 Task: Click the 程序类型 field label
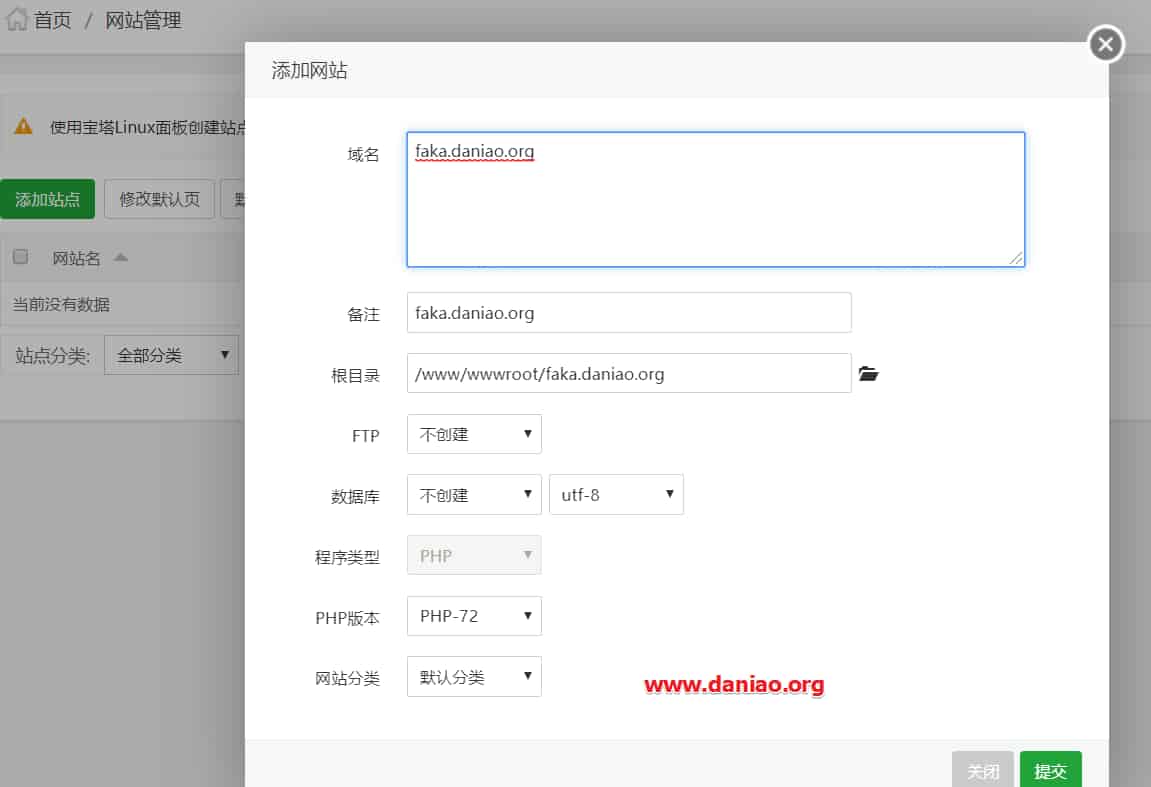[347, 558]
